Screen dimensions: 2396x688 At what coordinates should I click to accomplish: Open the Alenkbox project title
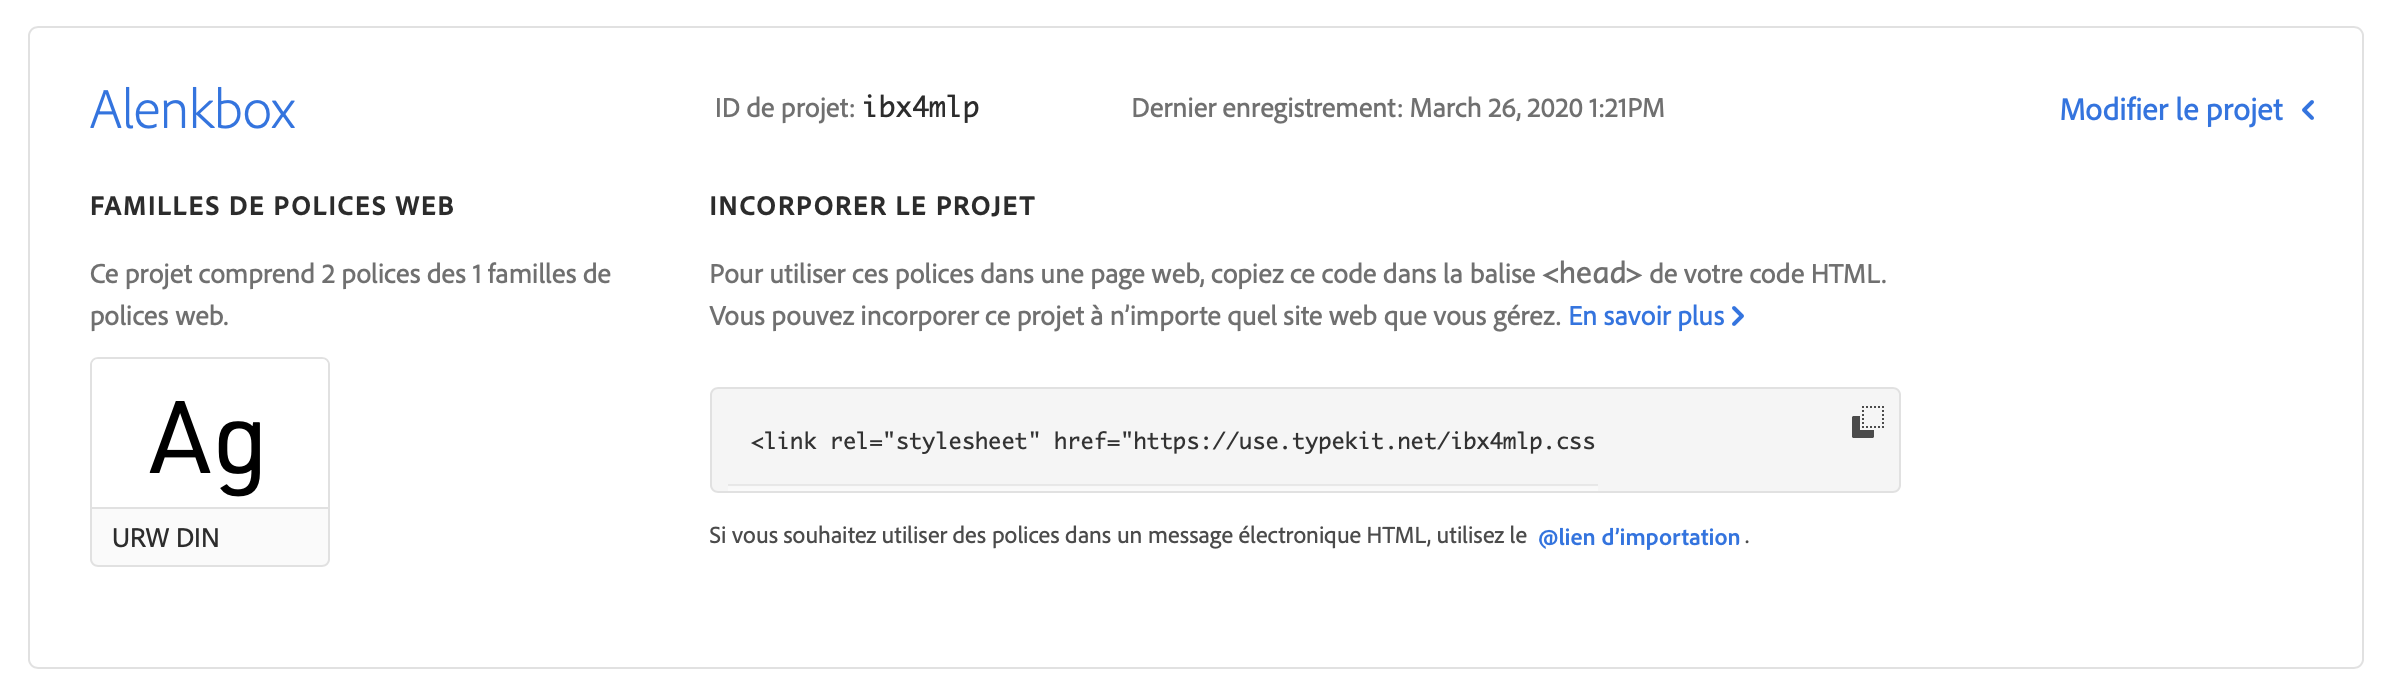tap(193, 109)
